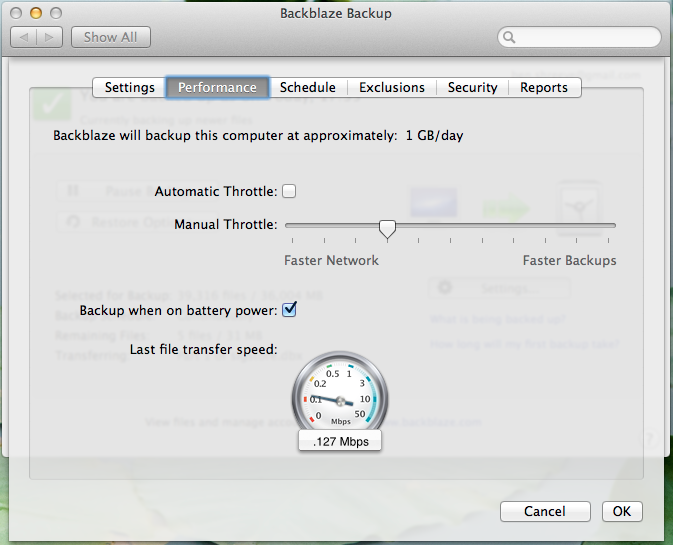The height and width of the screenshot is (545, 673).
Task: Open the Settings tab
Action: (129, 88)
